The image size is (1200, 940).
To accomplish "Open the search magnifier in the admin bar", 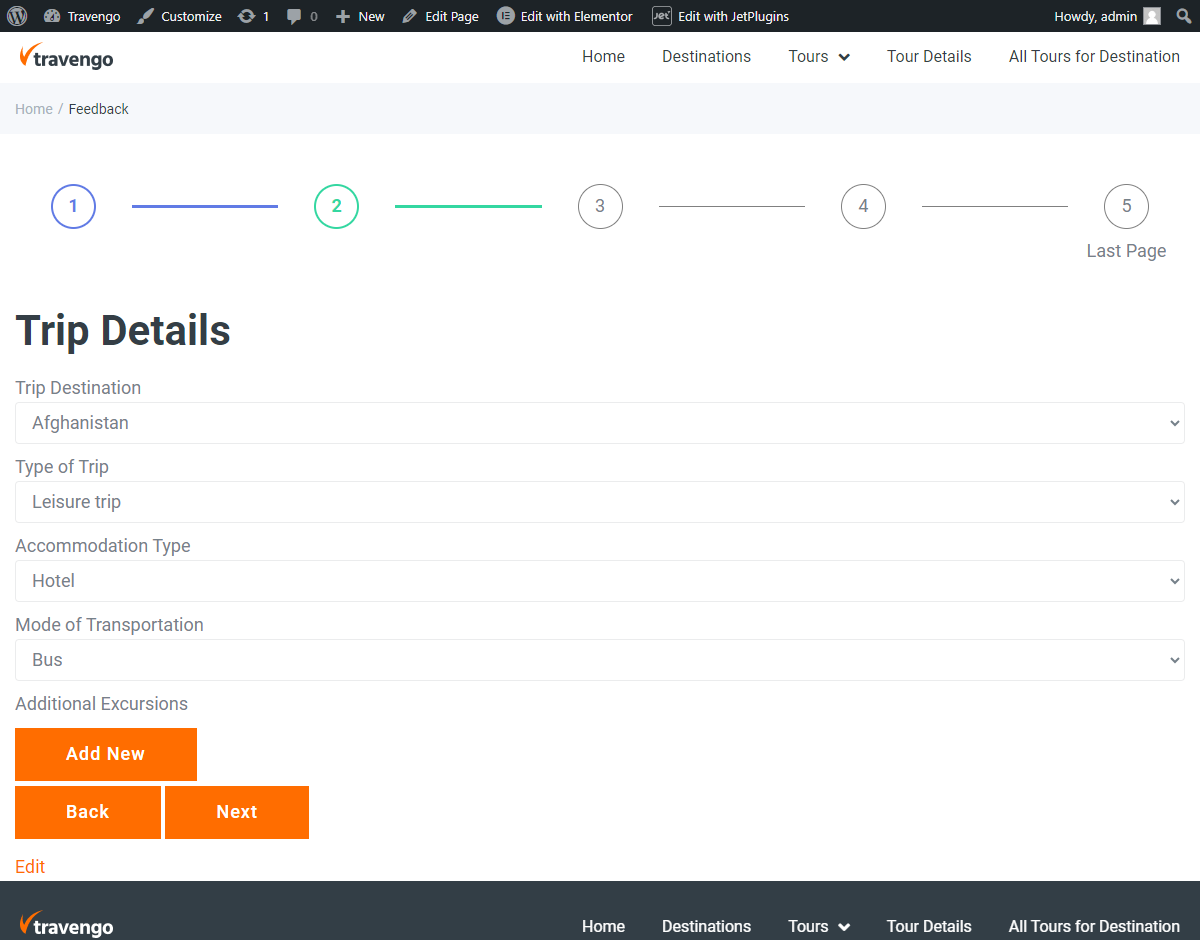I will (1183, 16).
